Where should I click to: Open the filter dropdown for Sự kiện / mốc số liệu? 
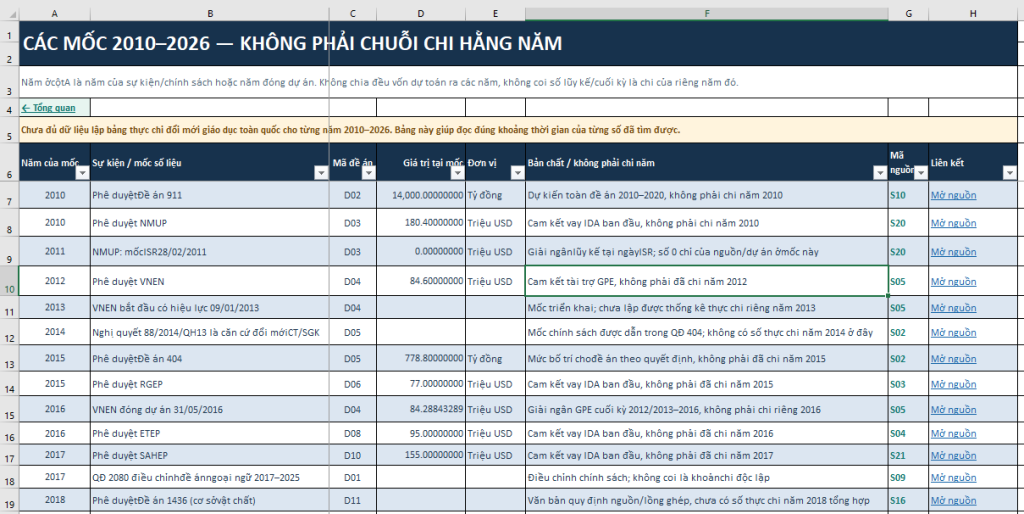[321, 172]
